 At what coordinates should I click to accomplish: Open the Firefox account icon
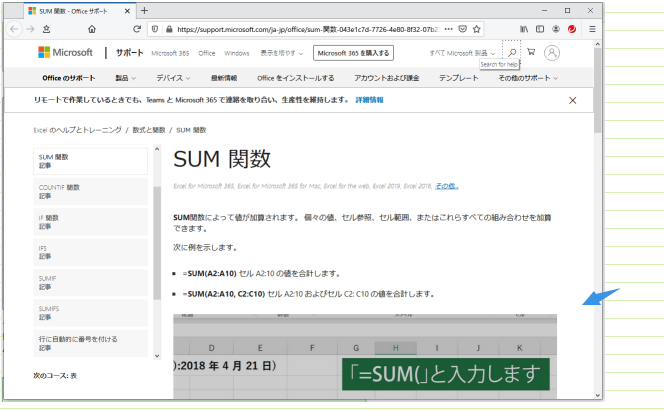click(x=556, y=29)
